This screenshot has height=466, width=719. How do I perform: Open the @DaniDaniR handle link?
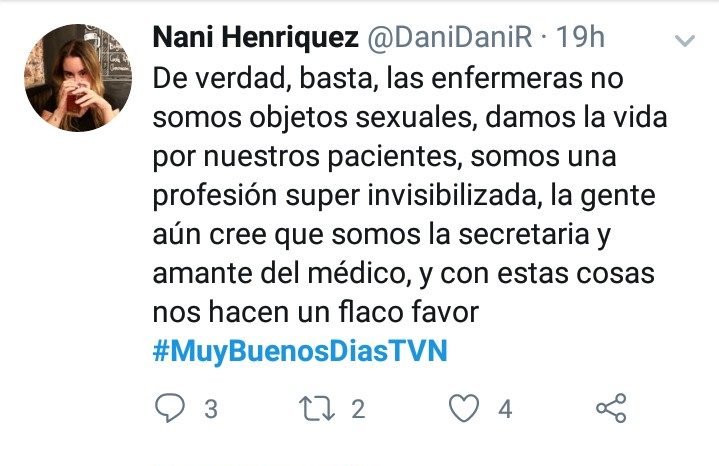[449, 37]
